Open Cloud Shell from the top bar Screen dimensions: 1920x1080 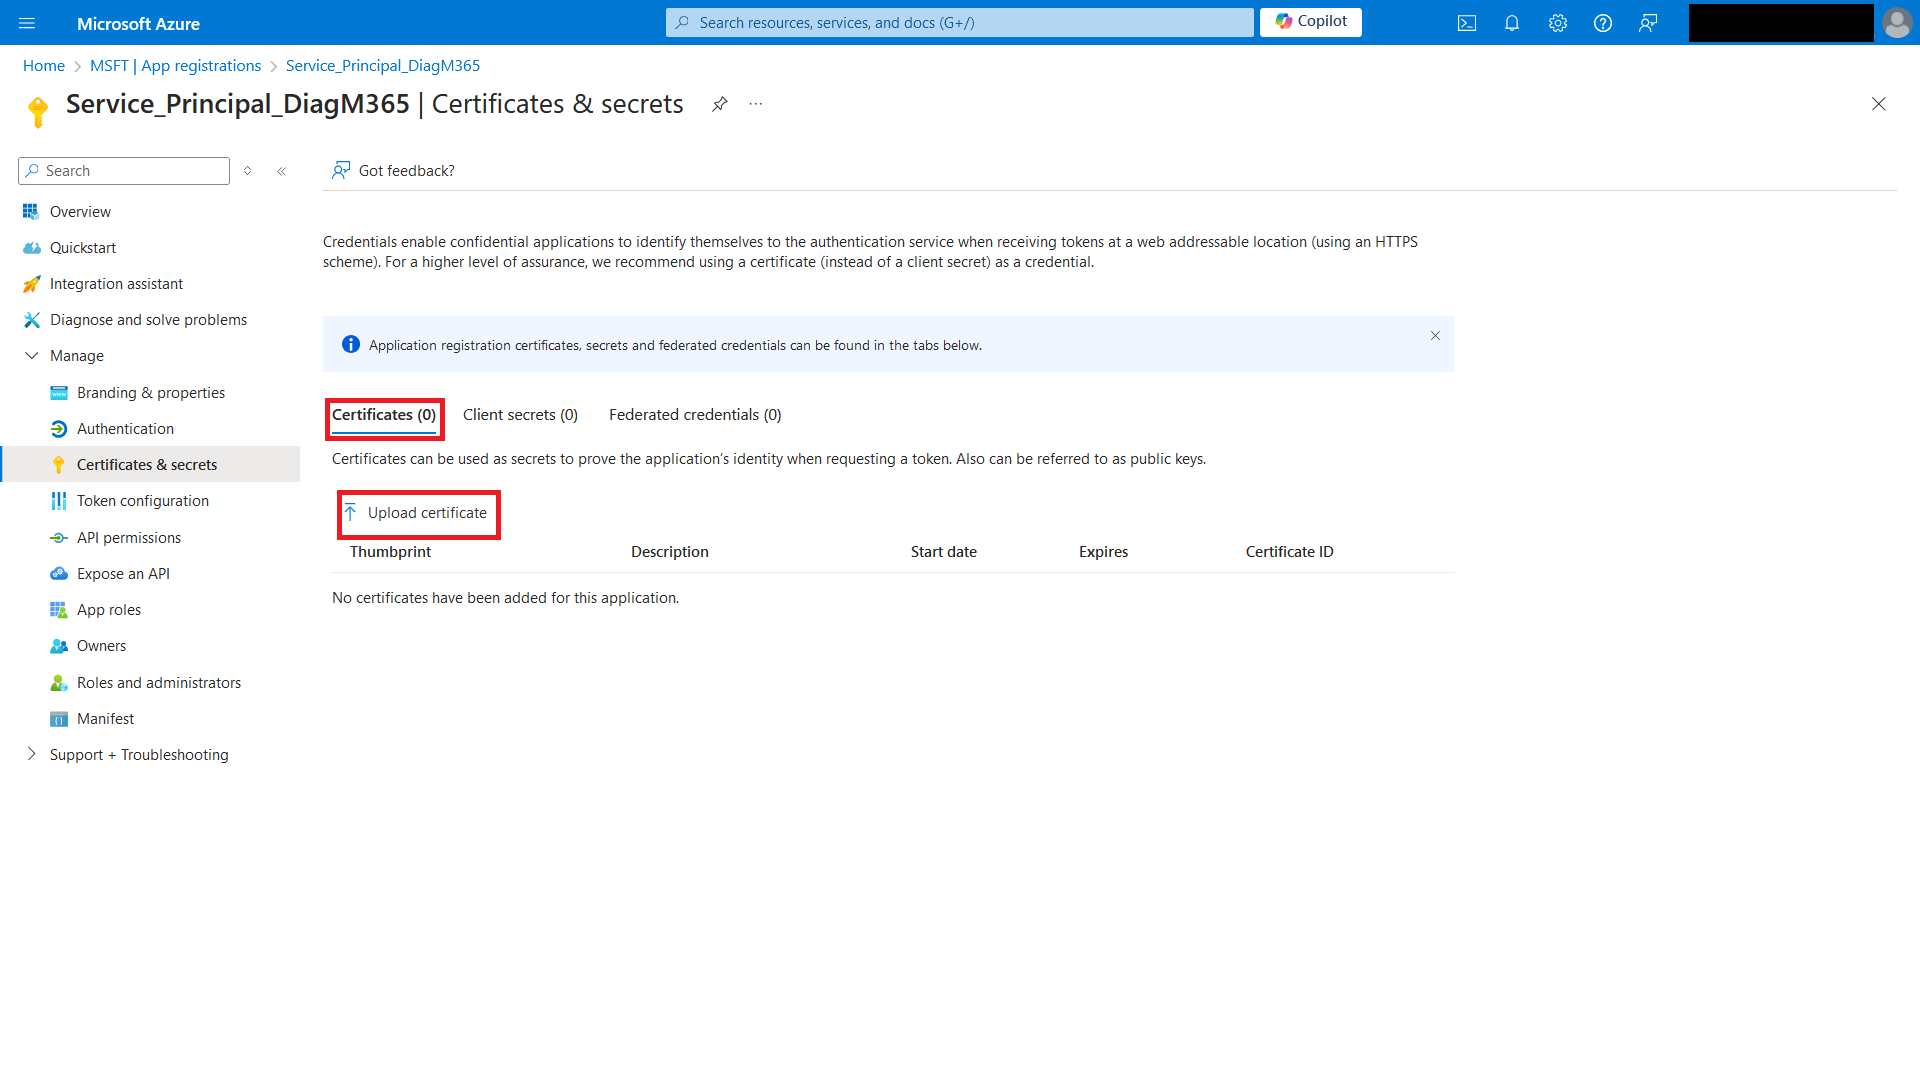coord(1466,23)
